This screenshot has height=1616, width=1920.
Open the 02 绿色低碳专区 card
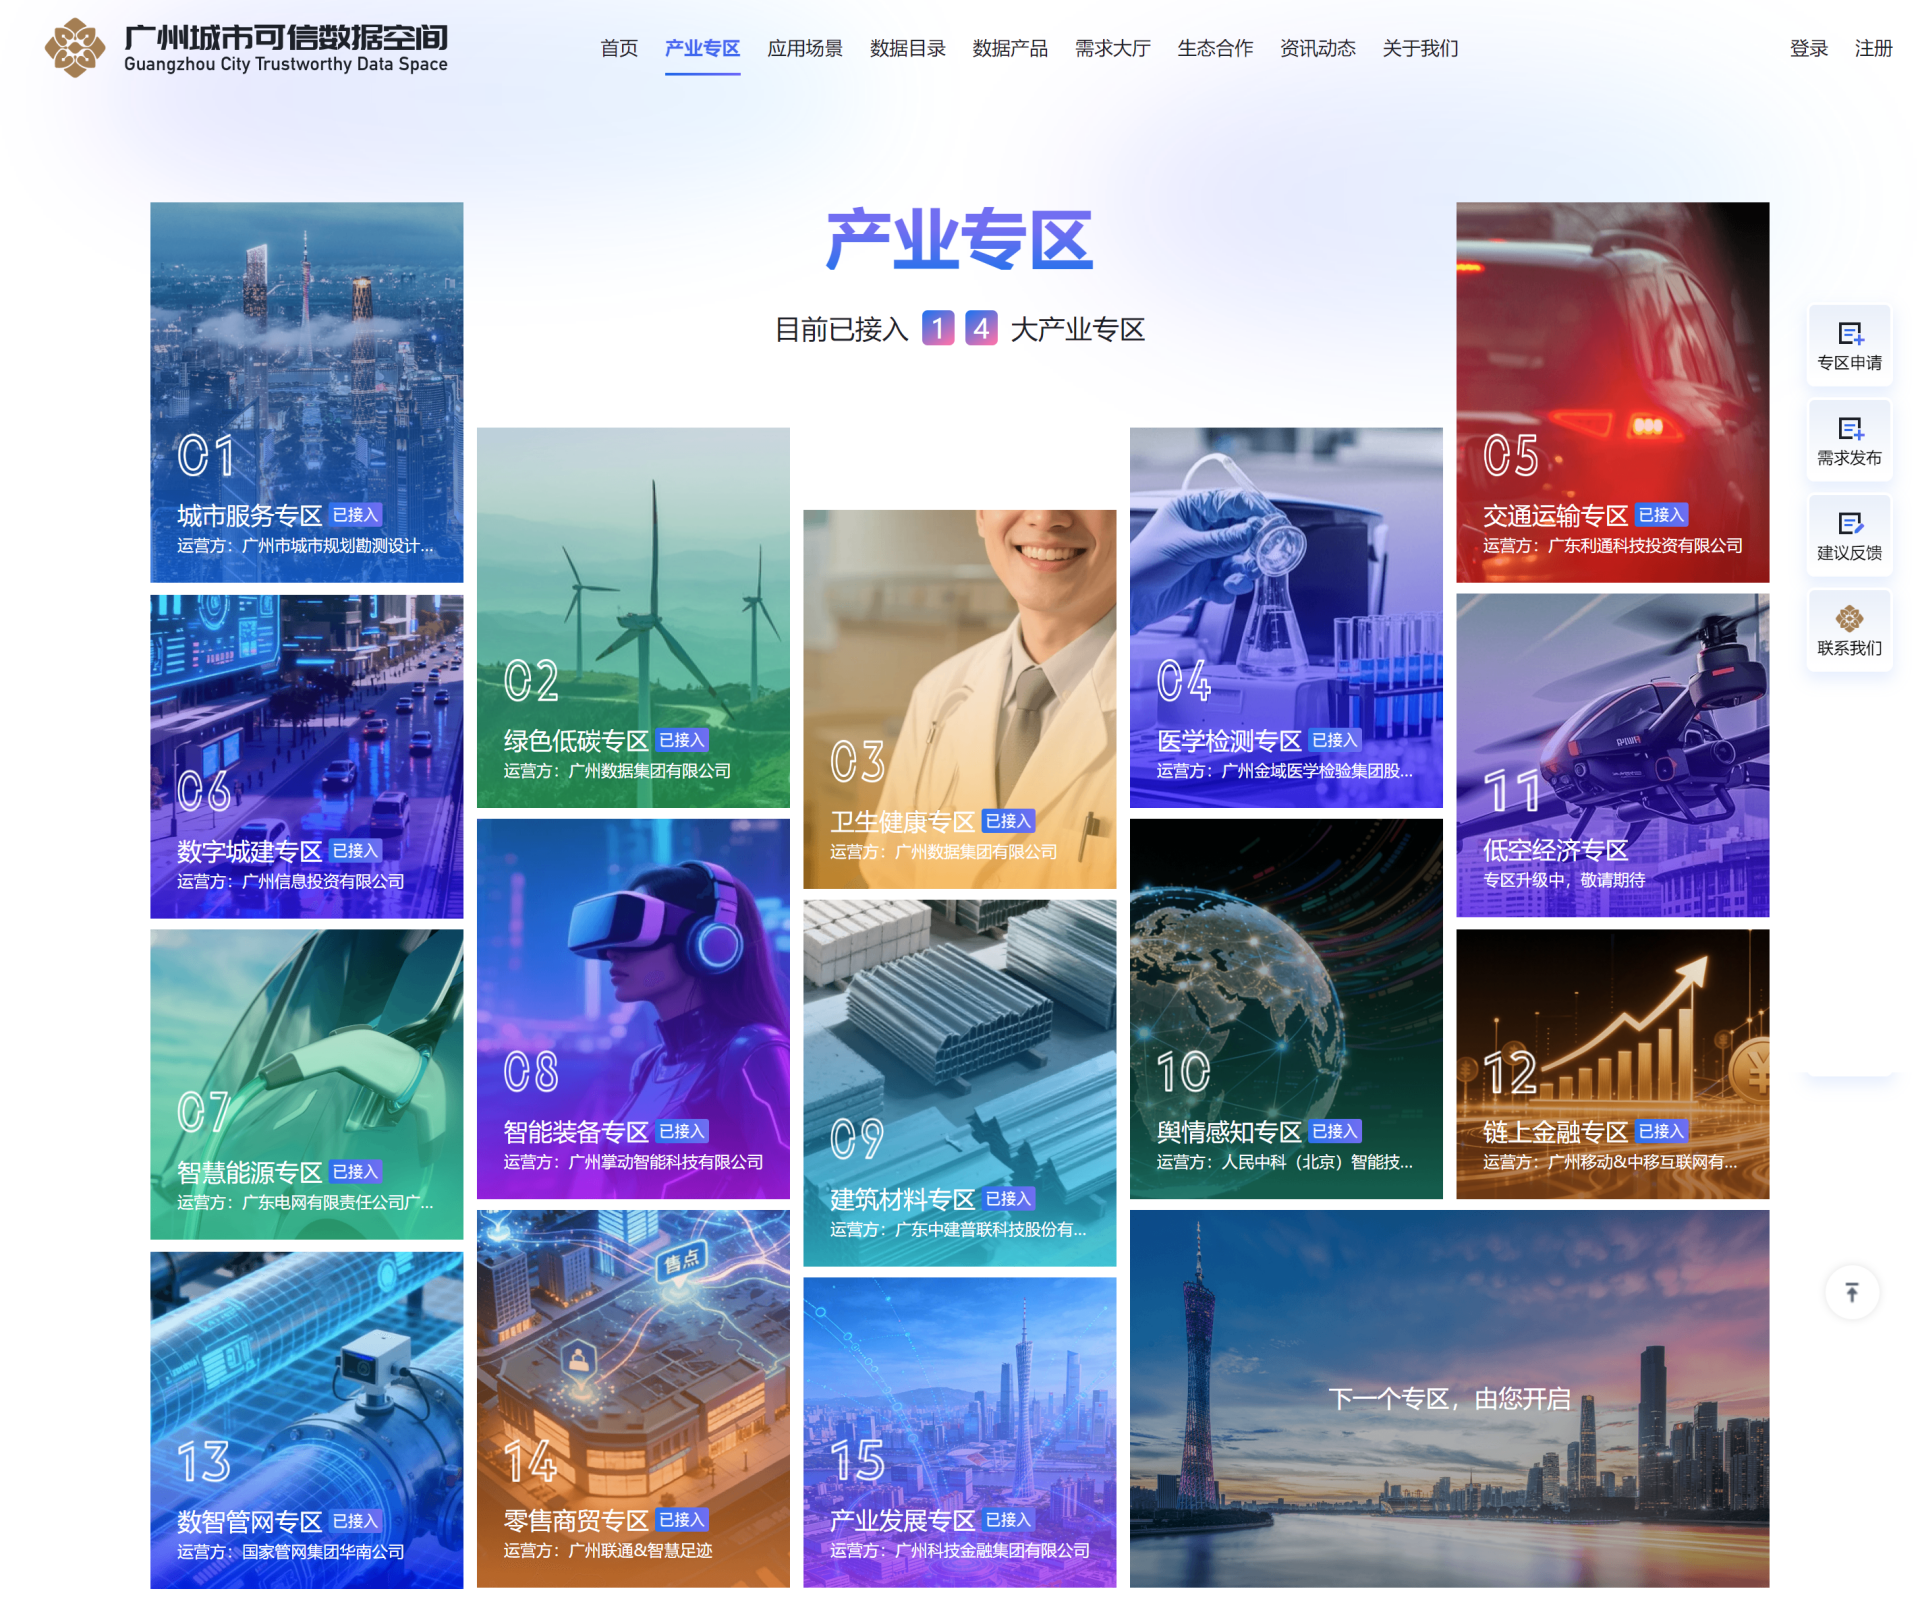click(633, 617)
